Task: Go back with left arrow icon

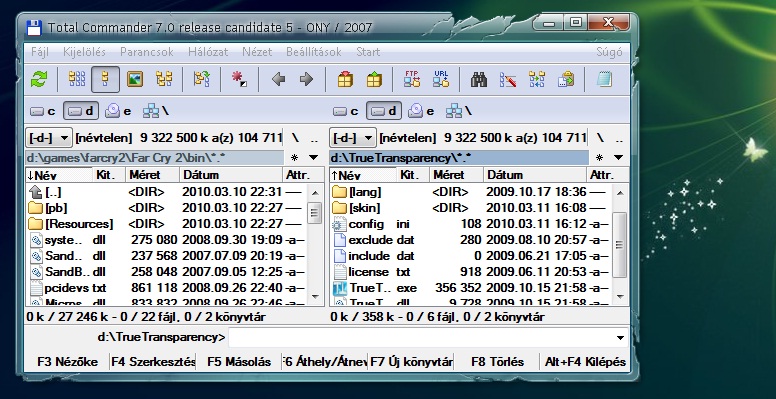Action: (278, 79)
